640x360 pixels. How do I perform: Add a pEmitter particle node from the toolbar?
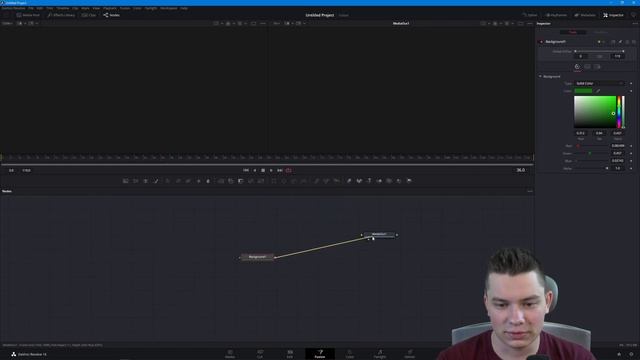316,181
